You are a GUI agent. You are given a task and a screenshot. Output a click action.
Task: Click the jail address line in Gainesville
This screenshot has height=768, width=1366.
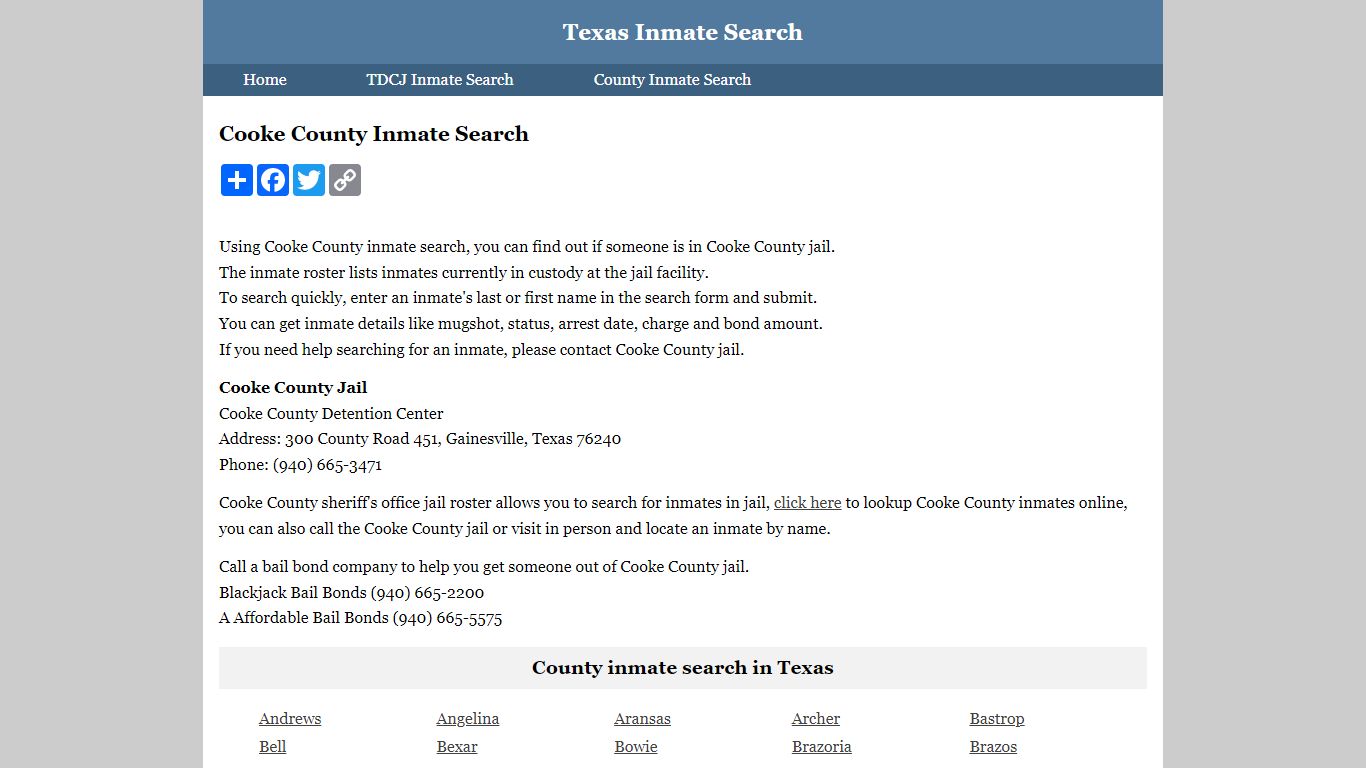click(420, 439)
